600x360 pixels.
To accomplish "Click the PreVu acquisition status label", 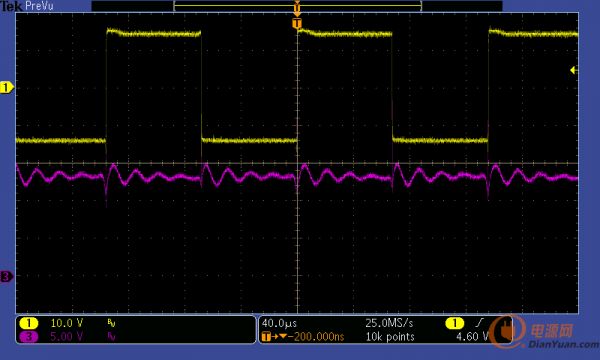I will pyautogui.click(x=39, y=6).
